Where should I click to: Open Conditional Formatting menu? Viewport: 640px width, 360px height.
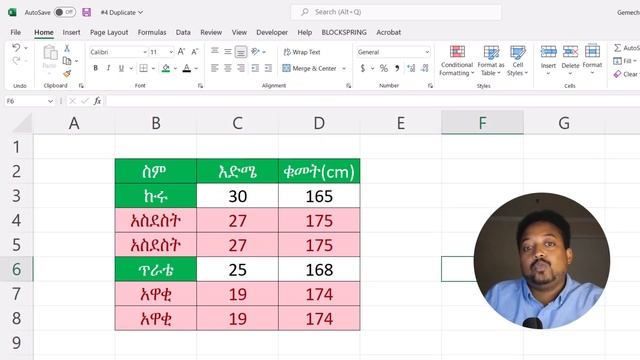coord(457,60)
